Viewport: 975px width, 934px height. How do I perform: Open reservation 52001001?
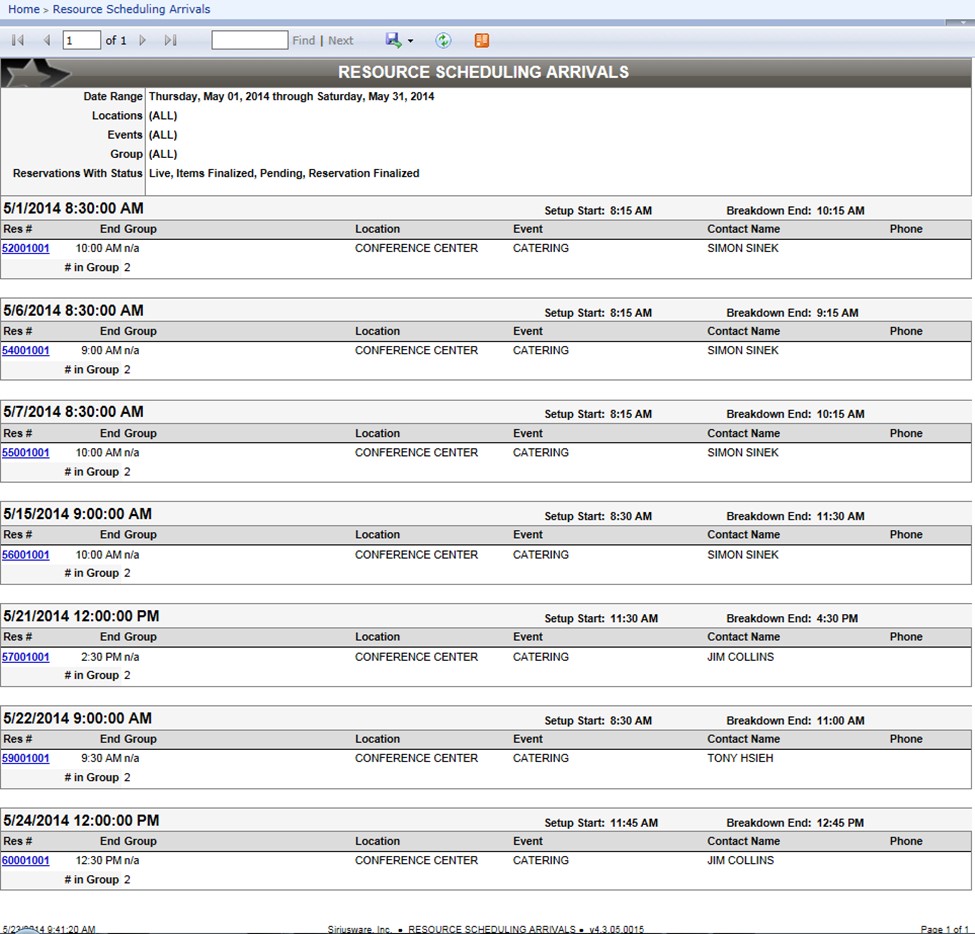[26, 248]
